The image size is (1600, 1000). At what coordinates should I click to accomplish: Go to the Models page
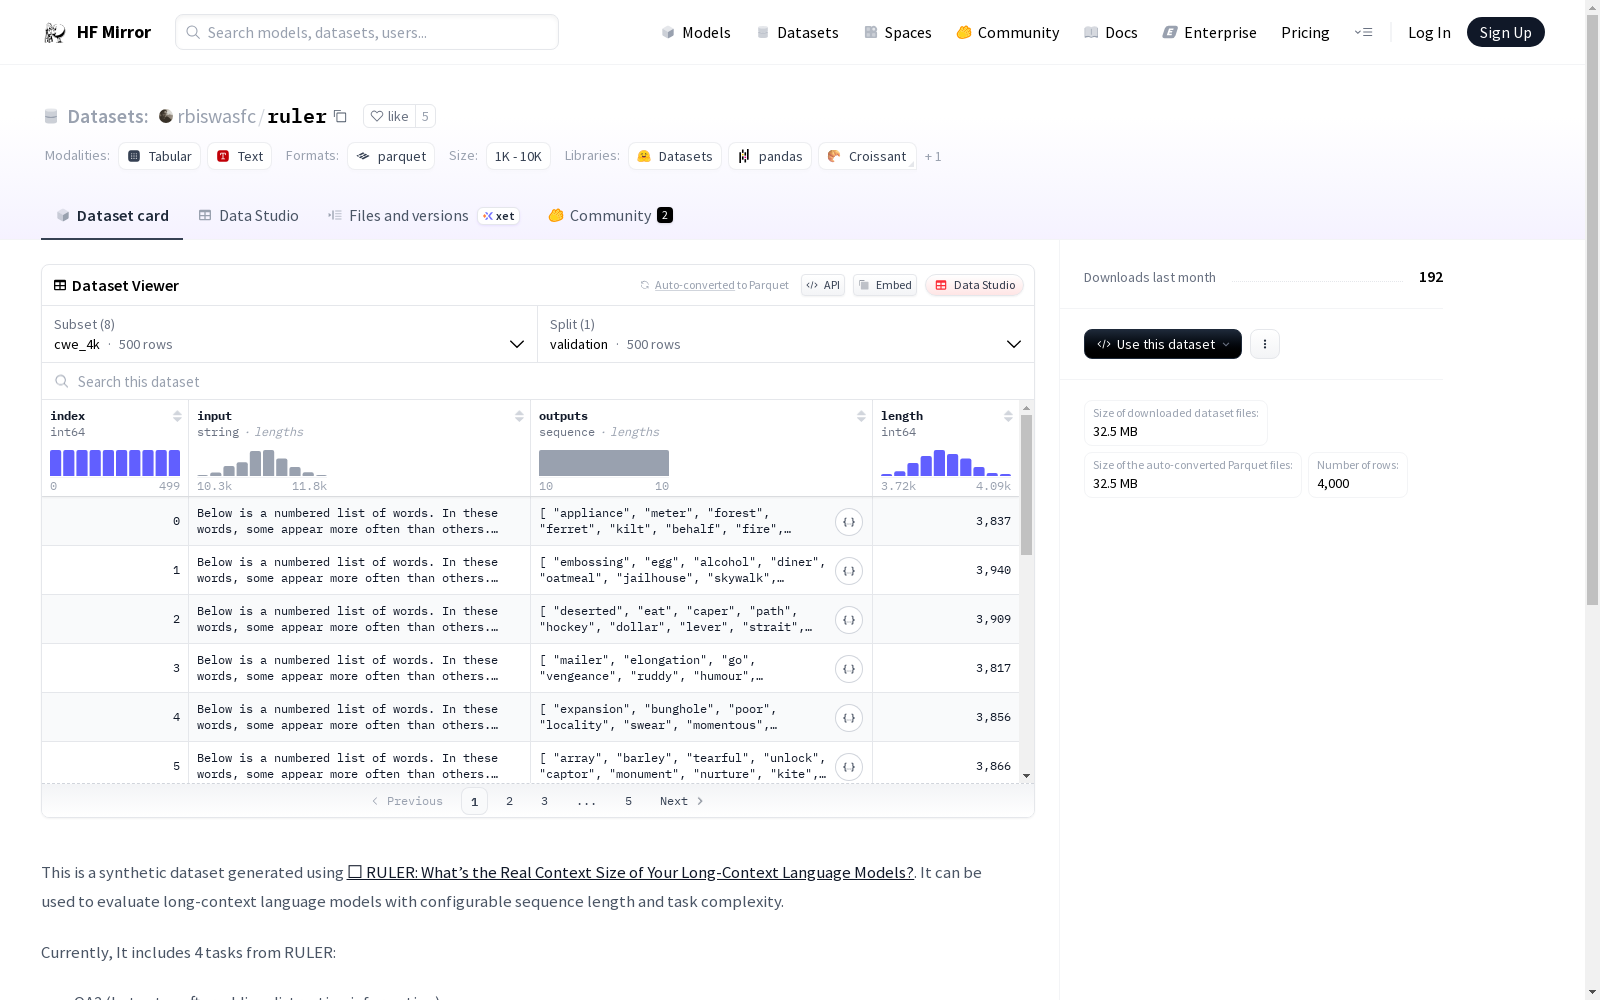[696, 32]
